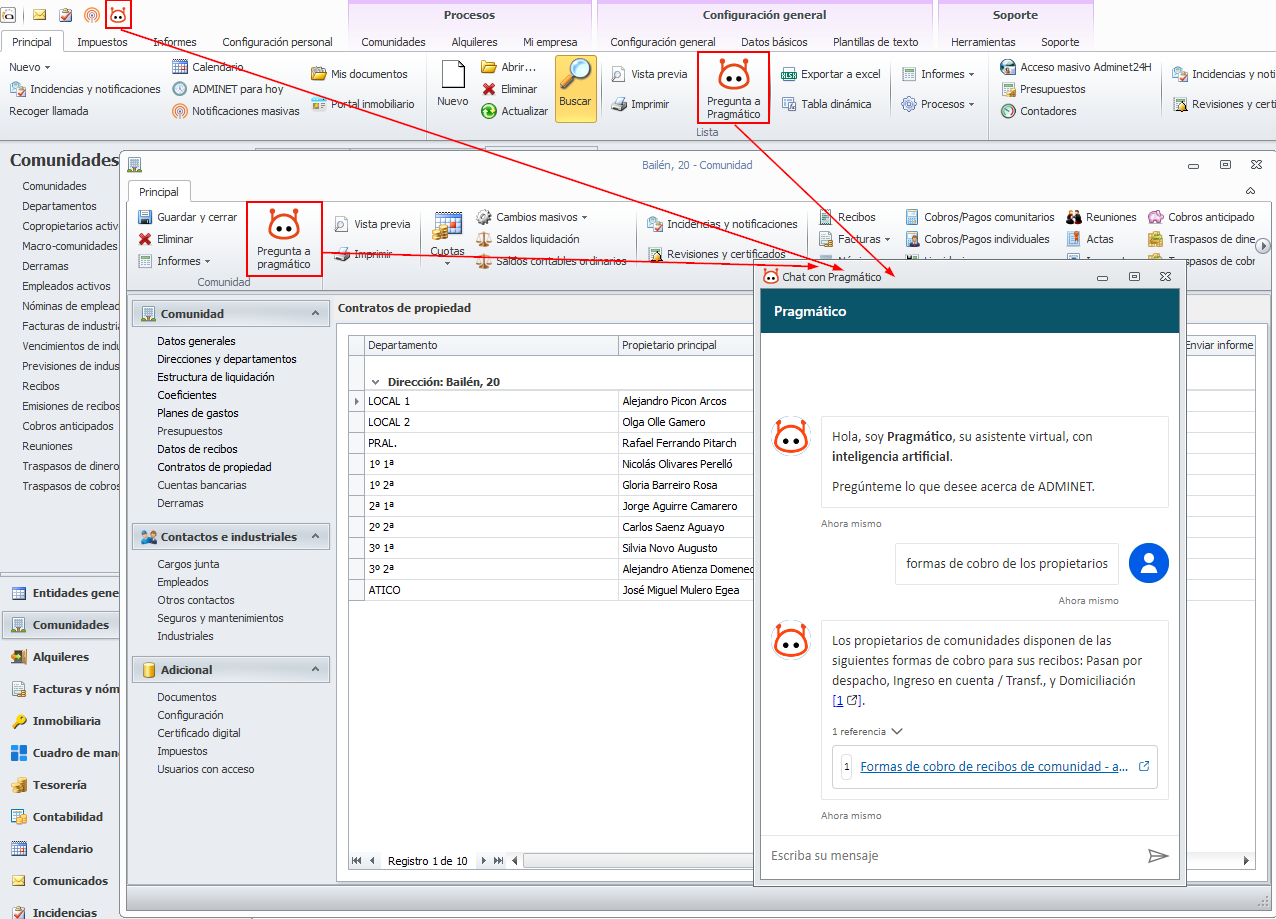Open the mail envelope icon in quick access bar
This screenshot has height=919, width=1276.
(40, 14)
